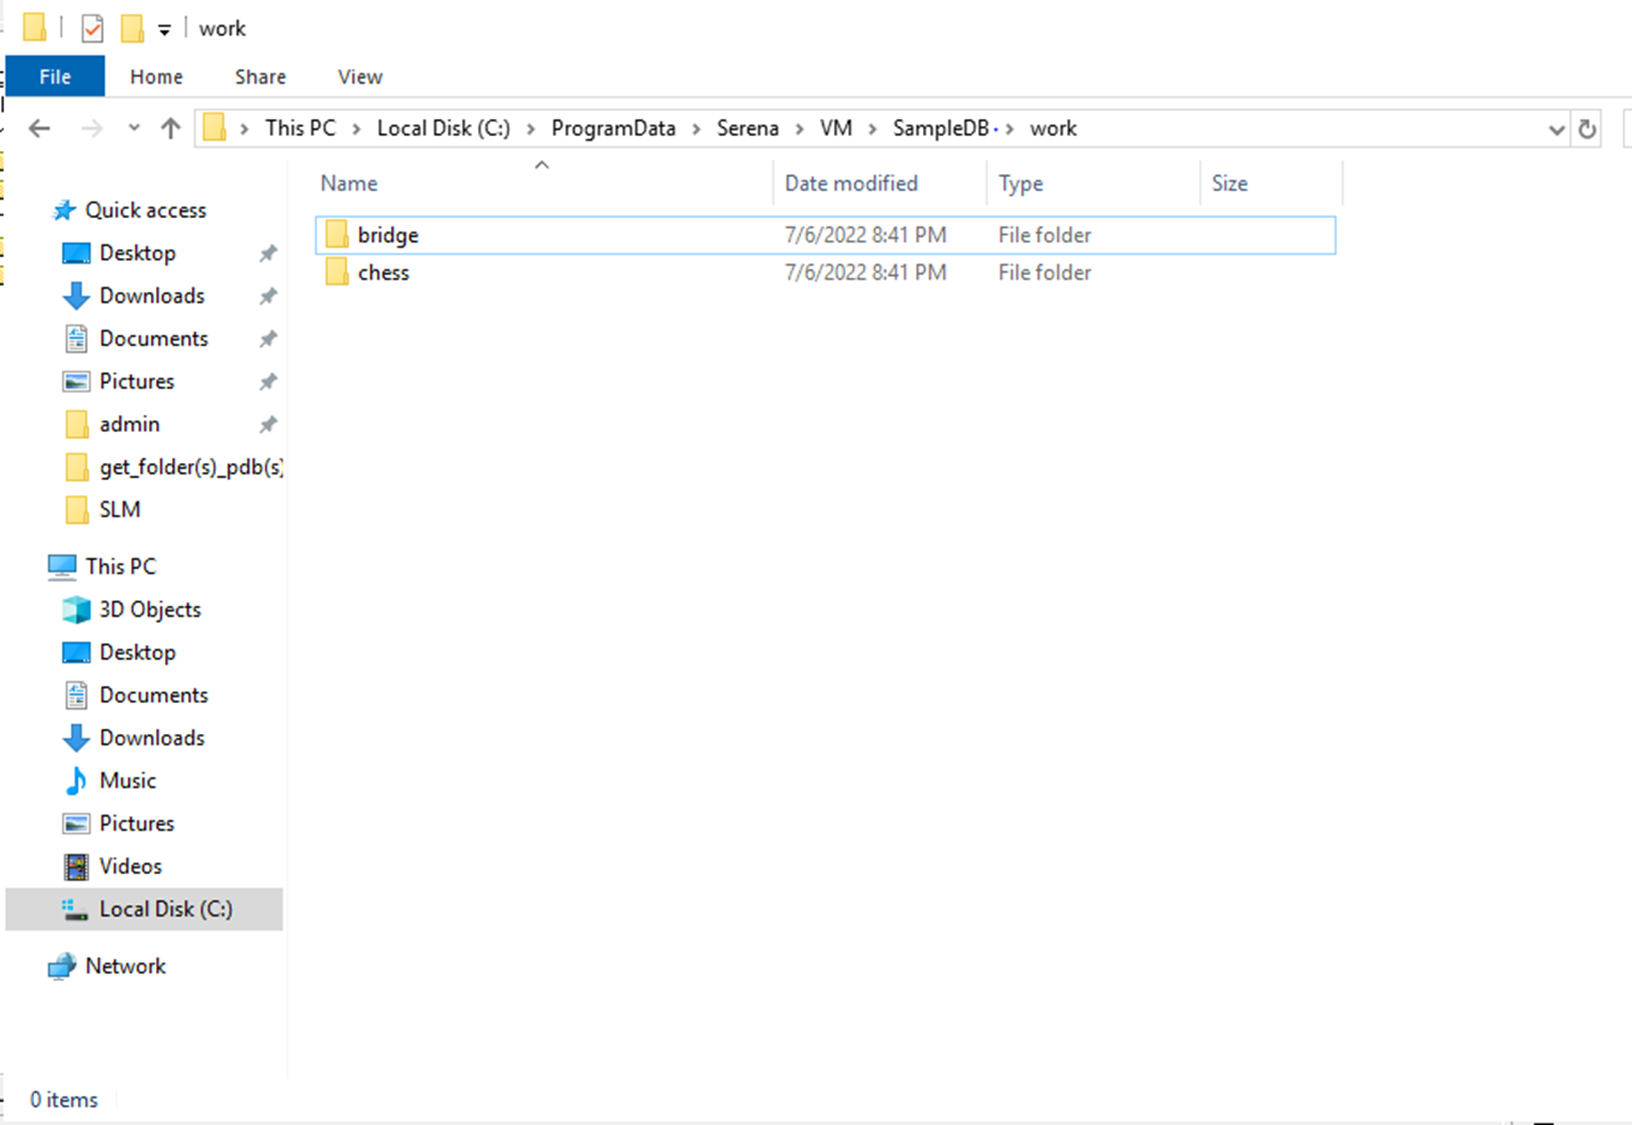1632x1125 pixels.
Task: Click the Up one level arrow
Action: [170, 128]
